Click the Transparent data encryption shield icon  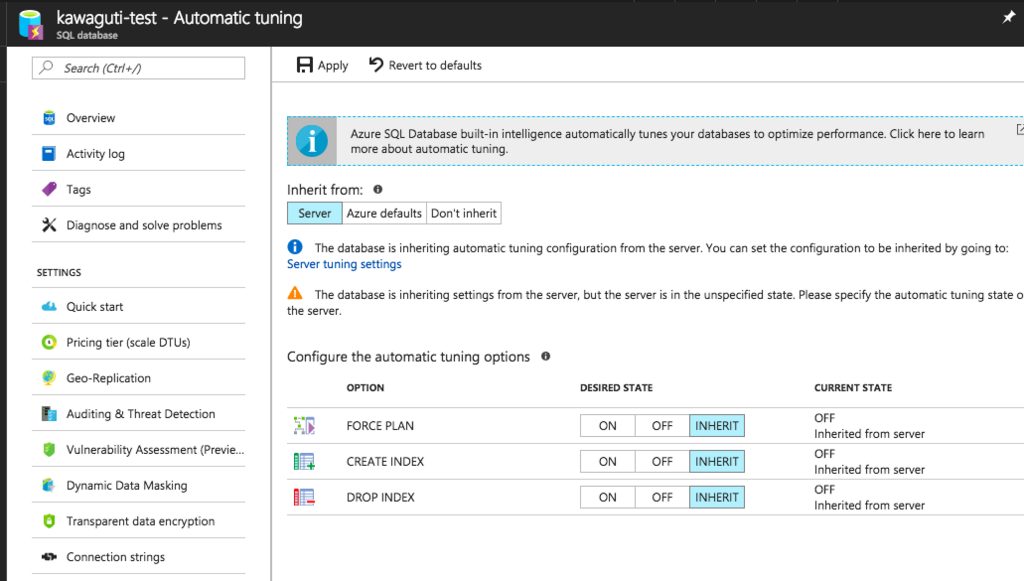point(49,521)
